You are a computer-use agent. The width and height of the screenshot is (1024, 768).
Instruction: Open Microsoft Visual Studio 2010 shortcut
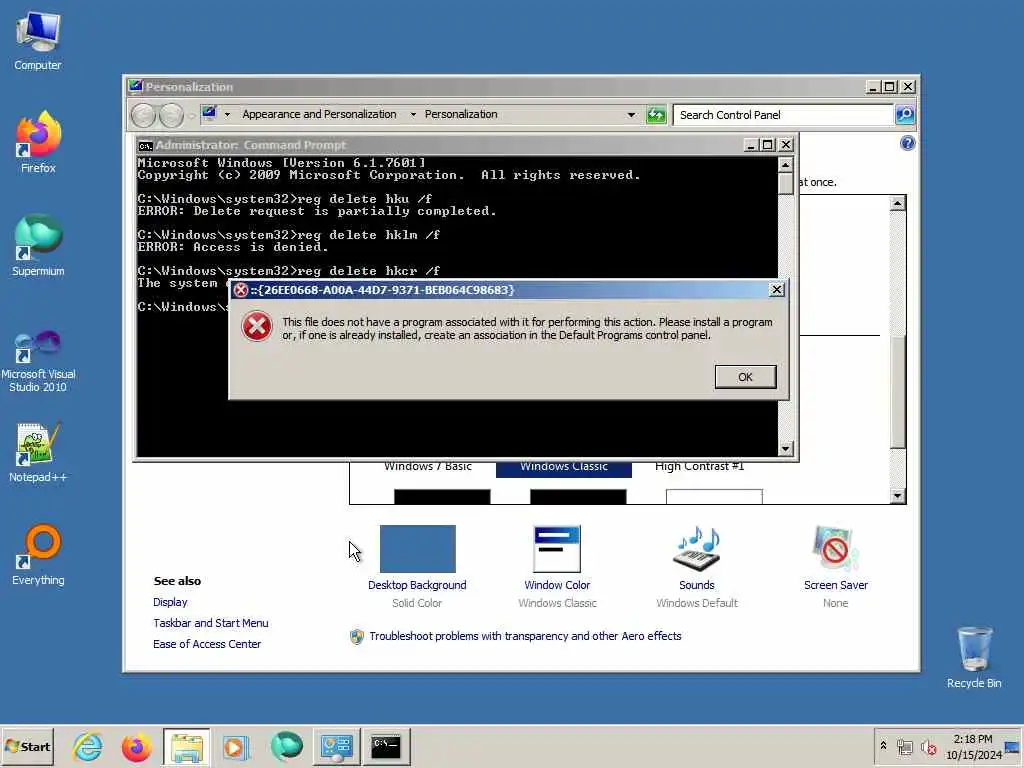click(38, 361)
